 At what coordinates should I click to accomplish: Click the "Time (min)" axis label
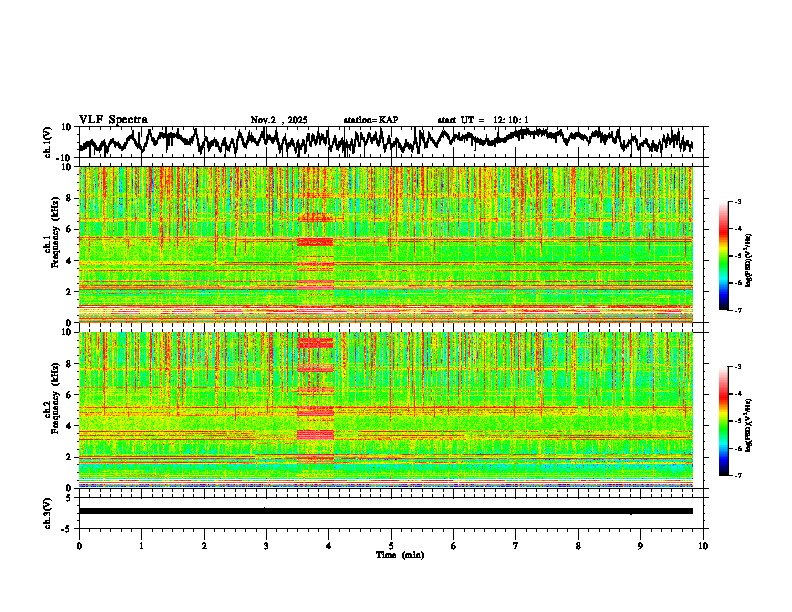pos(400,555)
